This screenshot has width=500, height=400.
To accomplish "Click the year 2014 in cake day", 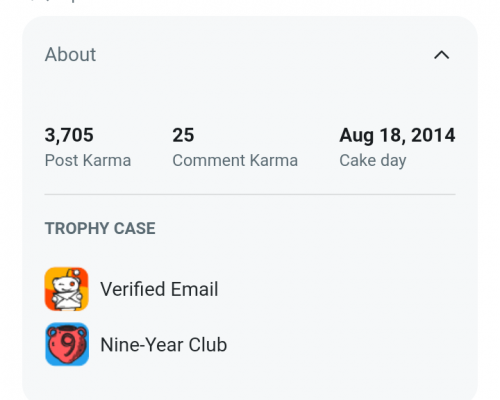I will tap(433, 135).
